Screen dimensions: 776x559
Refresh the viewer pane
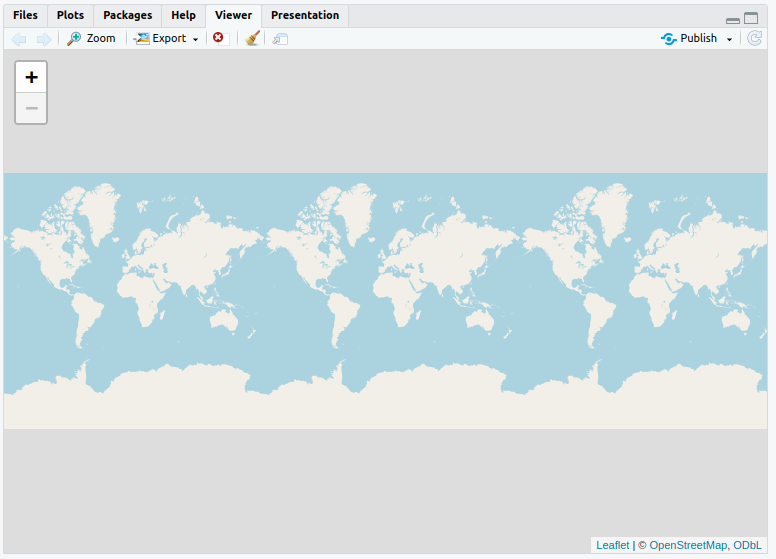(754, 39)
